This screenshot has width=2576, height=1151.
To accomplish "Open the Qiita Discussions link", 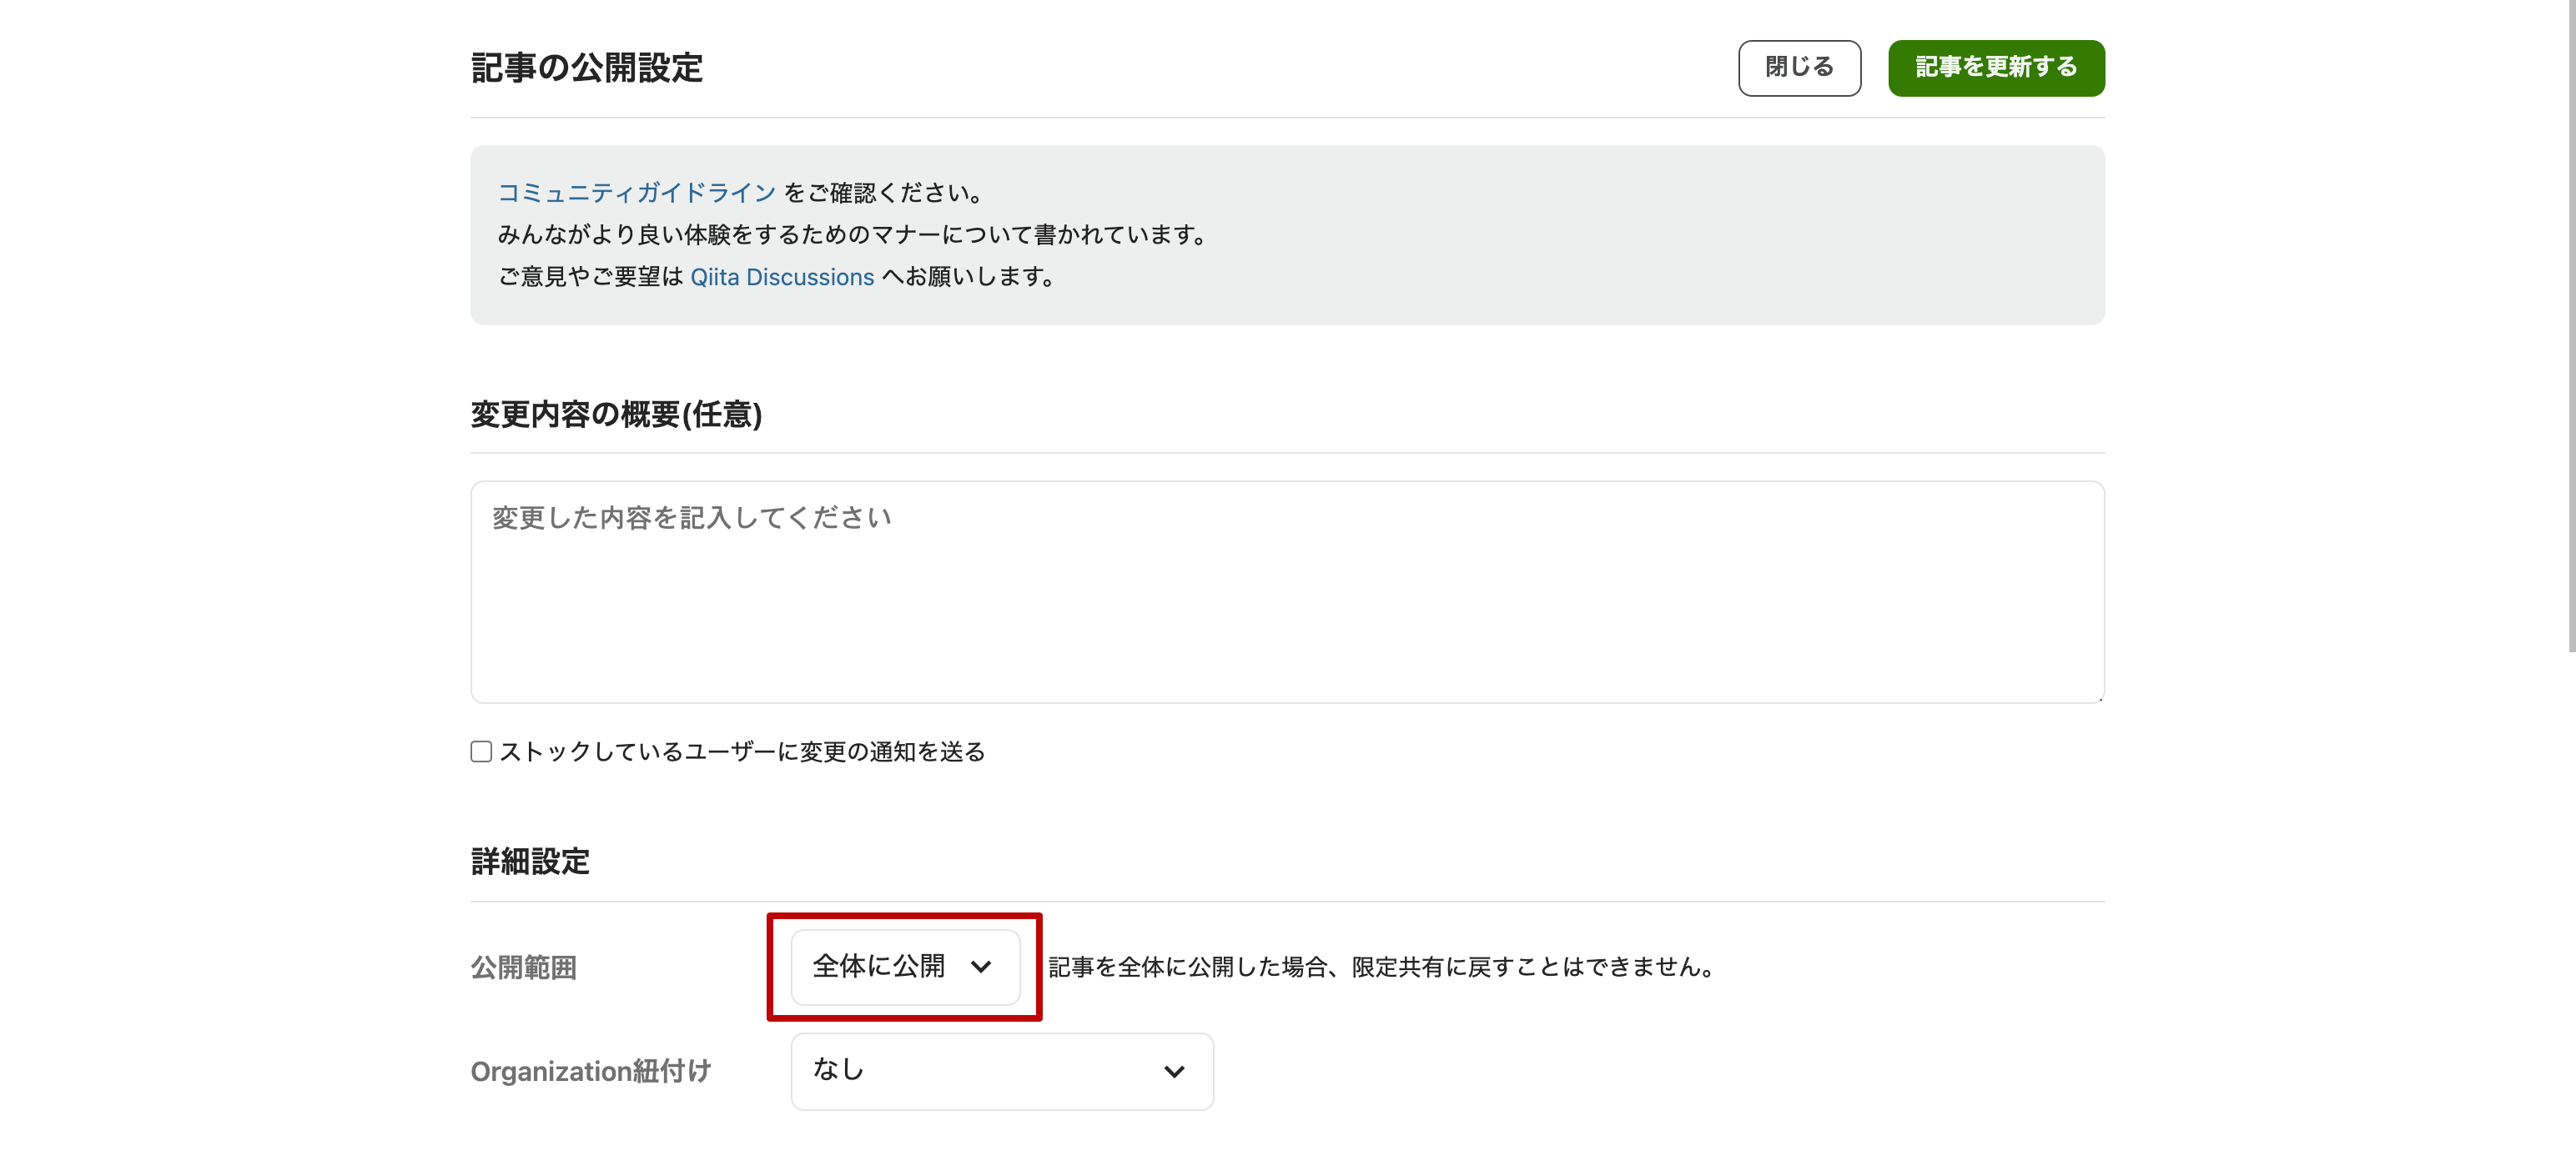I will pyautogui.click(x=782, y=276).
